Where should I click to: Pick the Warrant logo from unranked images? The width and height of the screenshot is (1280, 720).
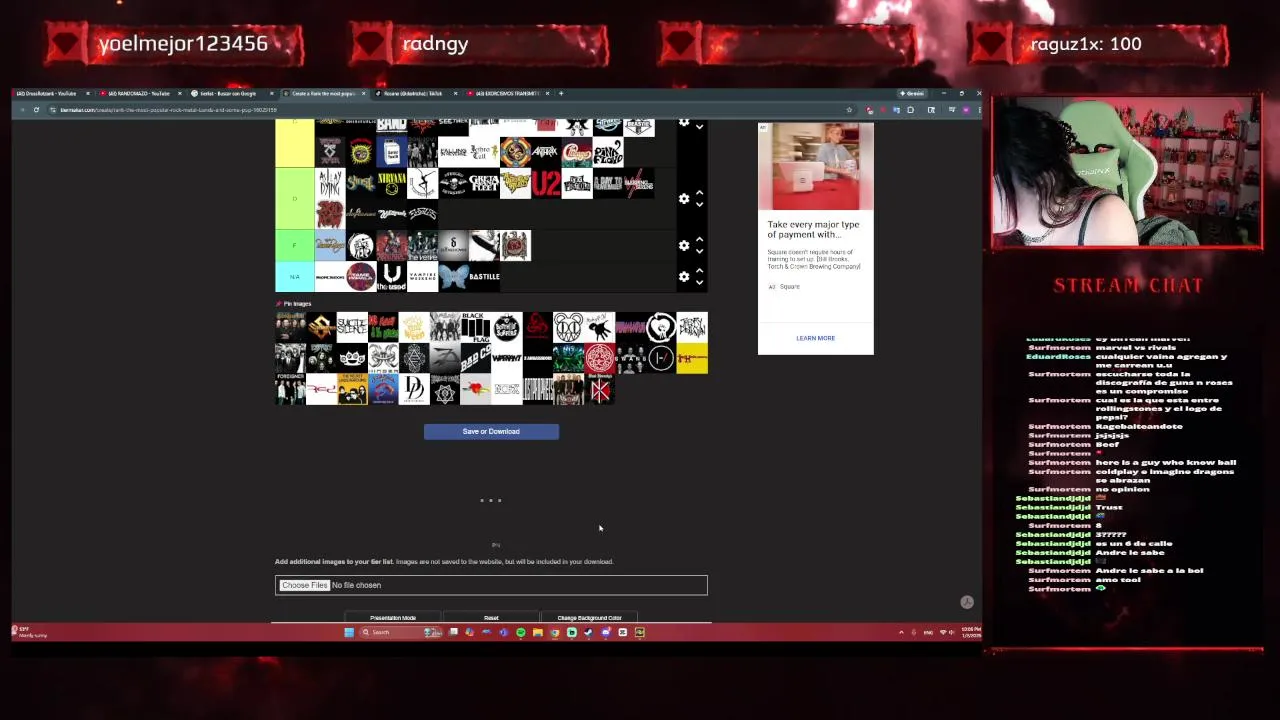pos(507,358)
